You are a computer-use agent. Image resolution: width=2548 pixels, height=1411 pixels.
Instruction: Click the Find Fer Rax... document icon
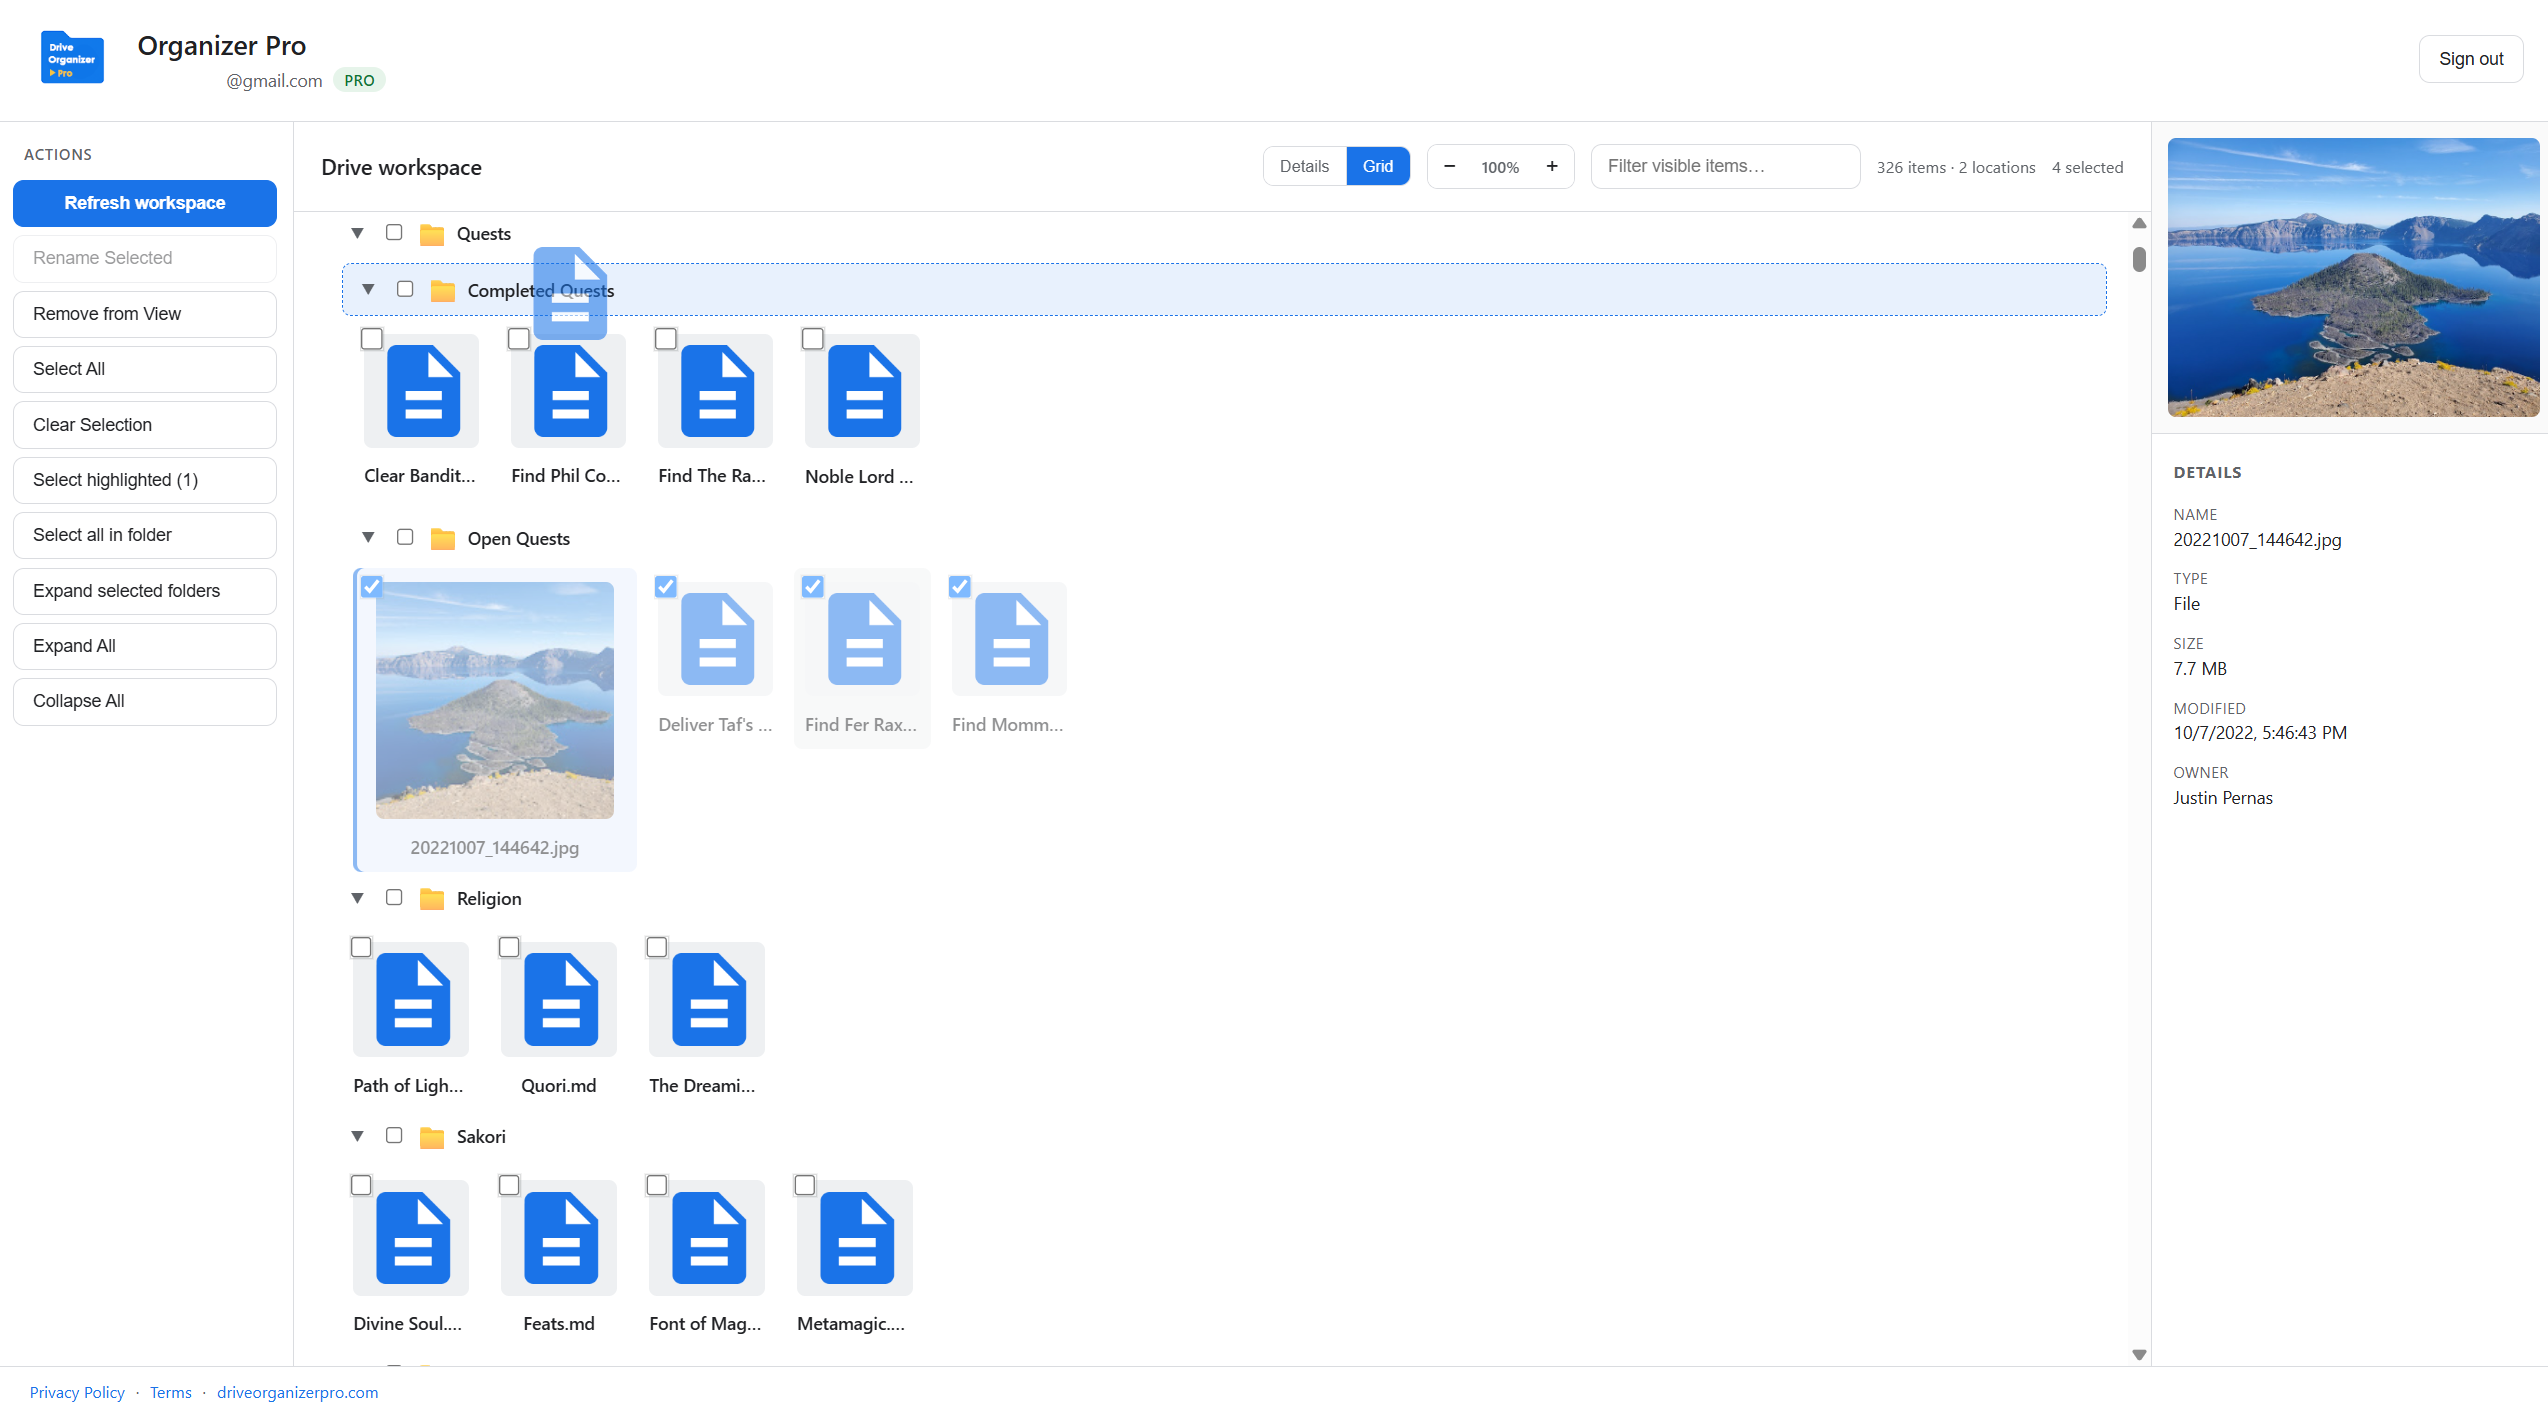[x=864, y=639]
